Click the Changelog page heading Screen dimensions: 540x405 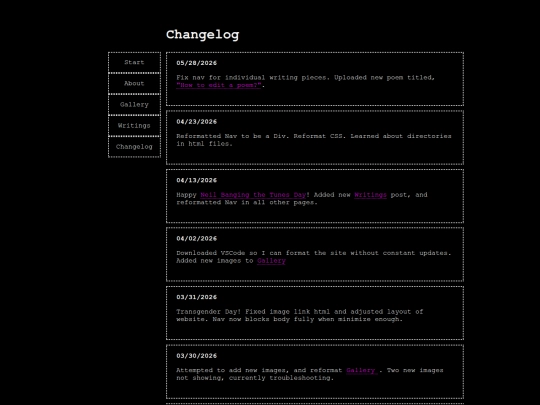pyautogui.click(x=202, y=34)
